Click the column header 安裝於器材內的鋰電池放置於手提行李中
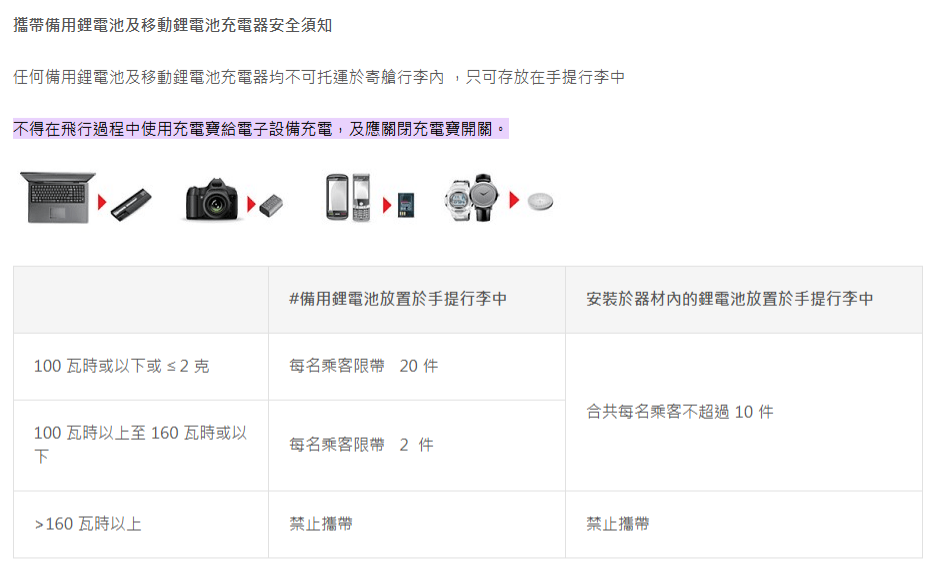933x574 pixels. coord(730,299)
